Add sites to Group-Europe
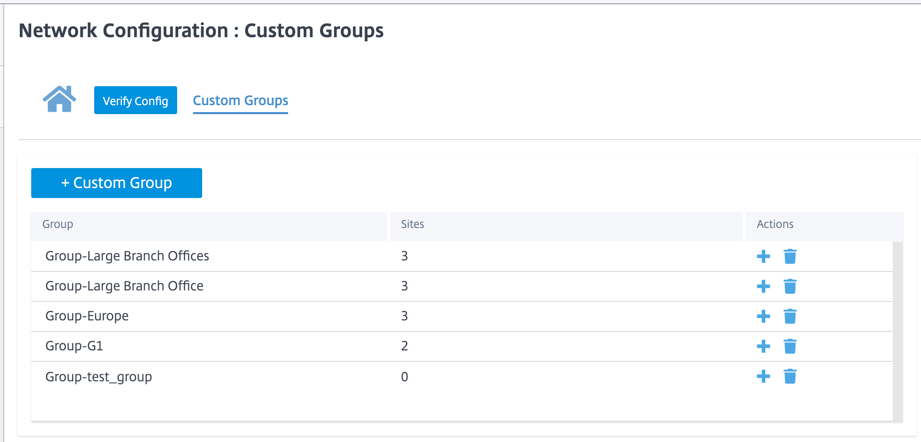Image resolution: width=921 pixels, height=442 pixels. tap(763, 316)
